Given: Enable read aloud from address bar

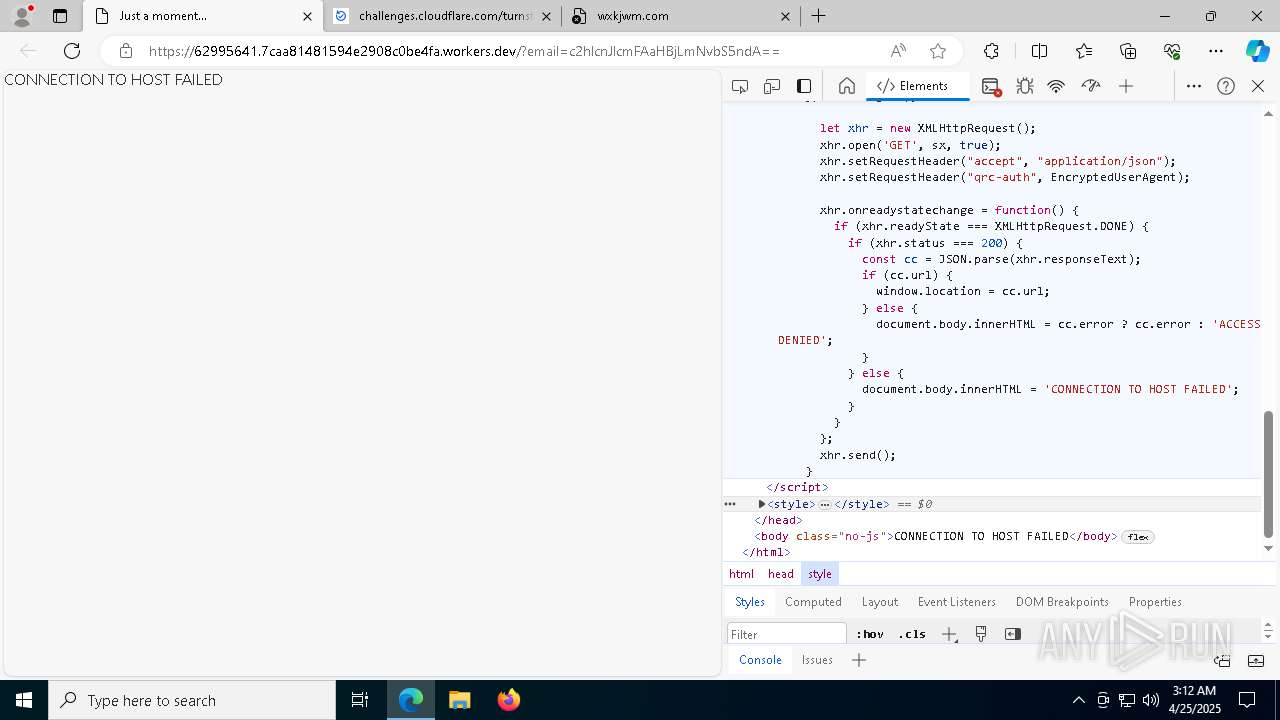Looking at the screenshot, I should click(898, 51).
